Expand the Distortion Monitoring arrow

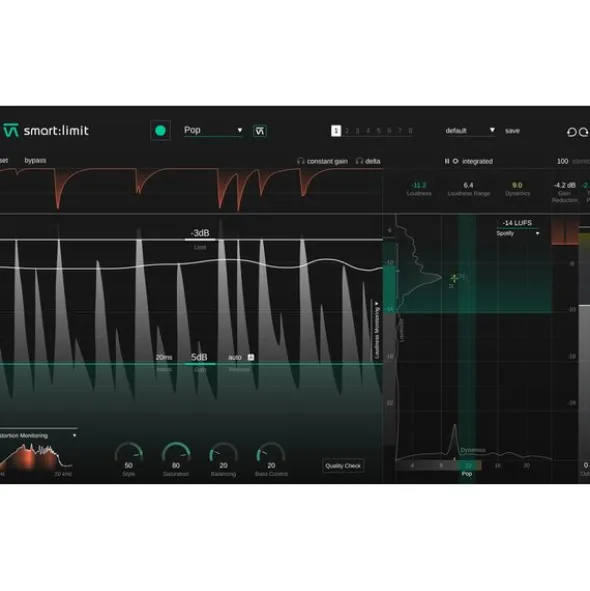[x=74, y=435]
